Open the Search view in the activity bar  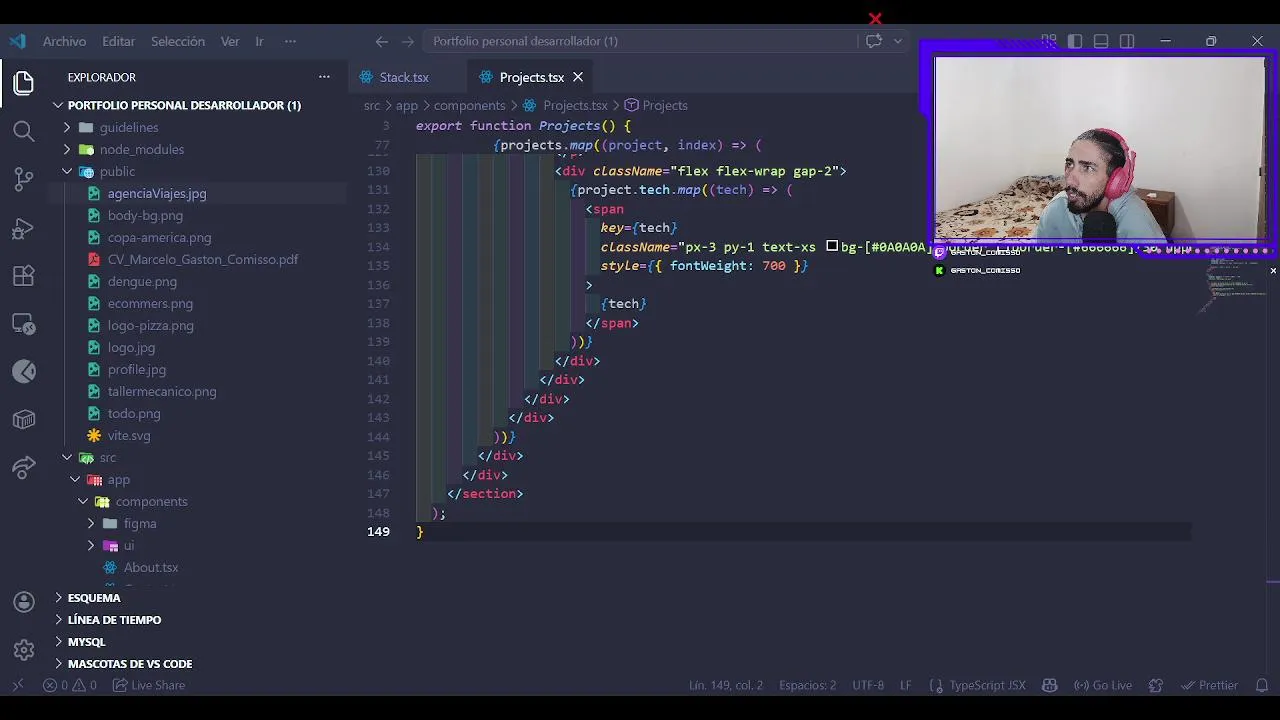pos(24,131)
